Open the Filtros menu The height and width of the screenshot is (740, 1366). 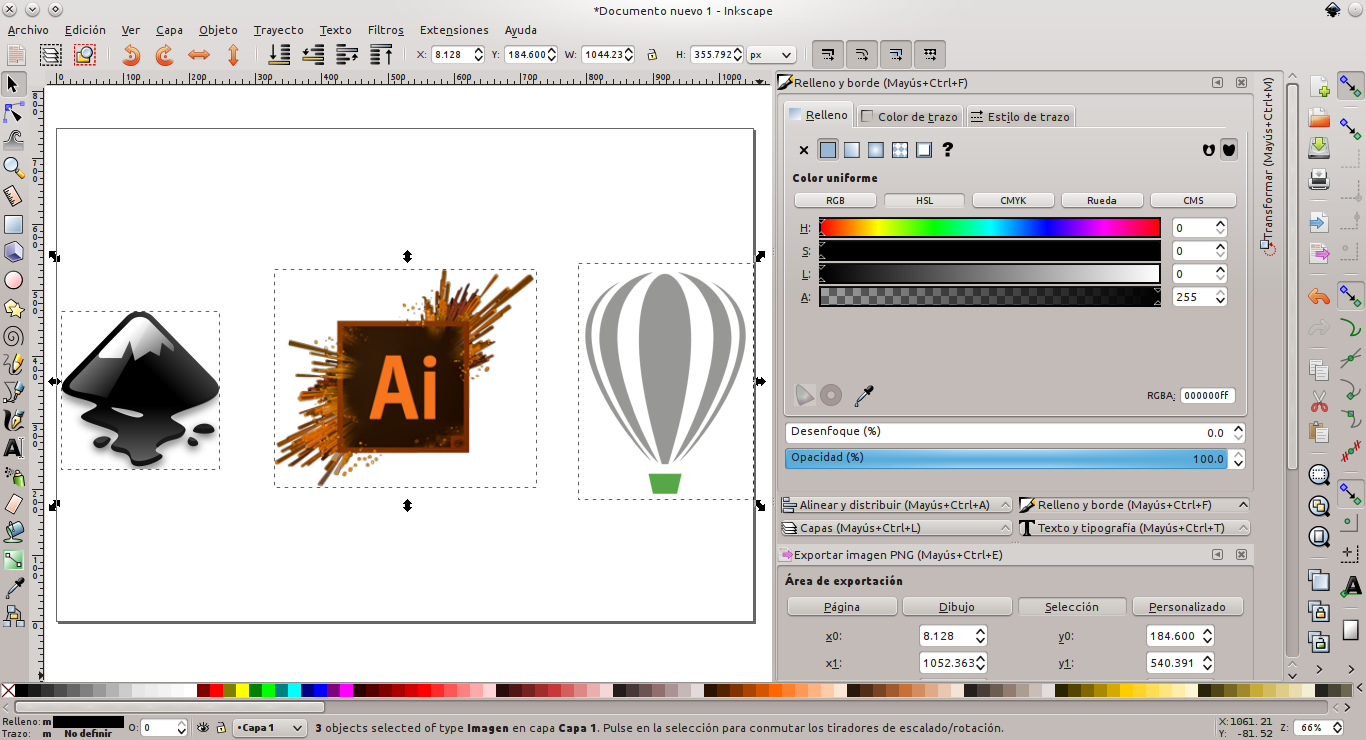coord(385,30)
